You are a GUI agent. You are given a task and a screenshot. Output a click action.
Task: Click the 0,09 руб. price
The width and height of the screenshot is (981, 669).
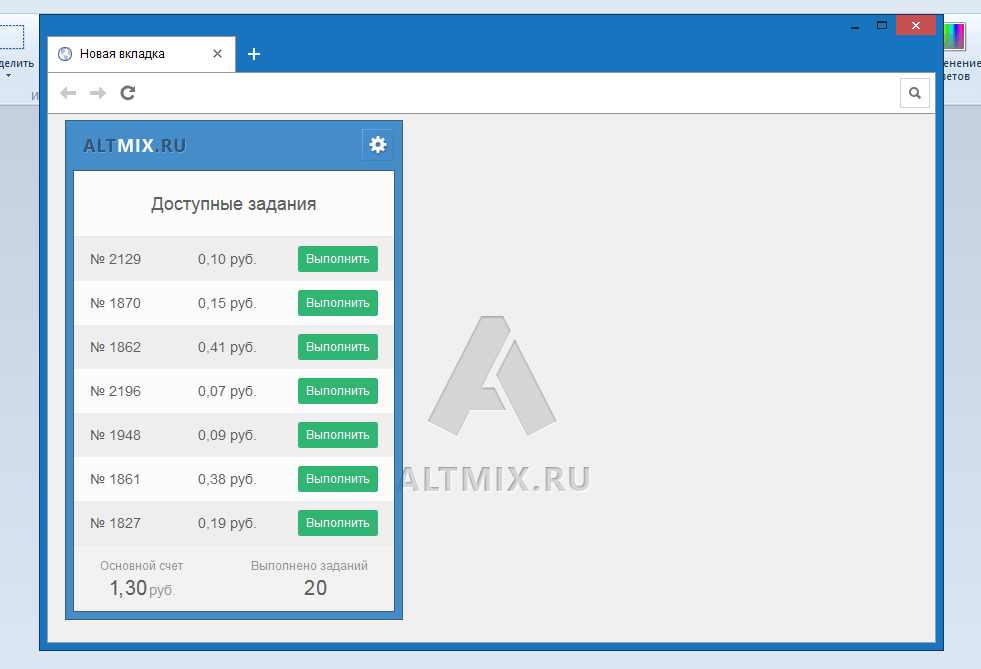pos(227,435)
